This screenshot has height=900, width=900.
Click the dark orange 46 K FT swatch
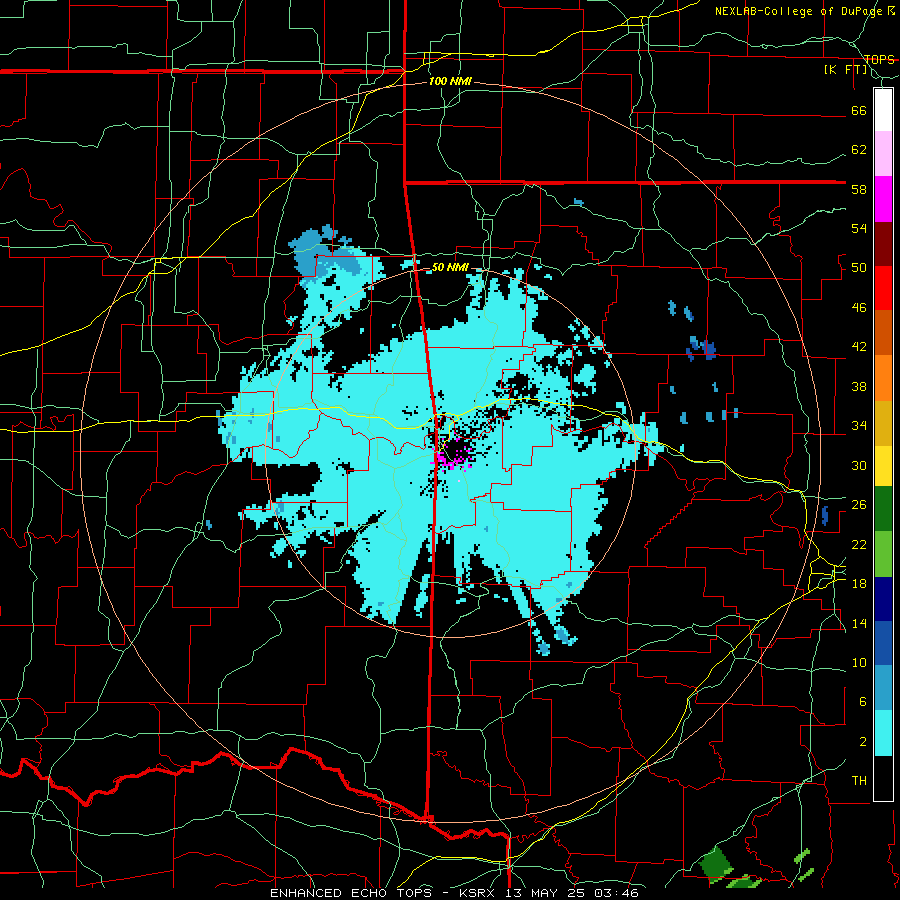point(883,332)
